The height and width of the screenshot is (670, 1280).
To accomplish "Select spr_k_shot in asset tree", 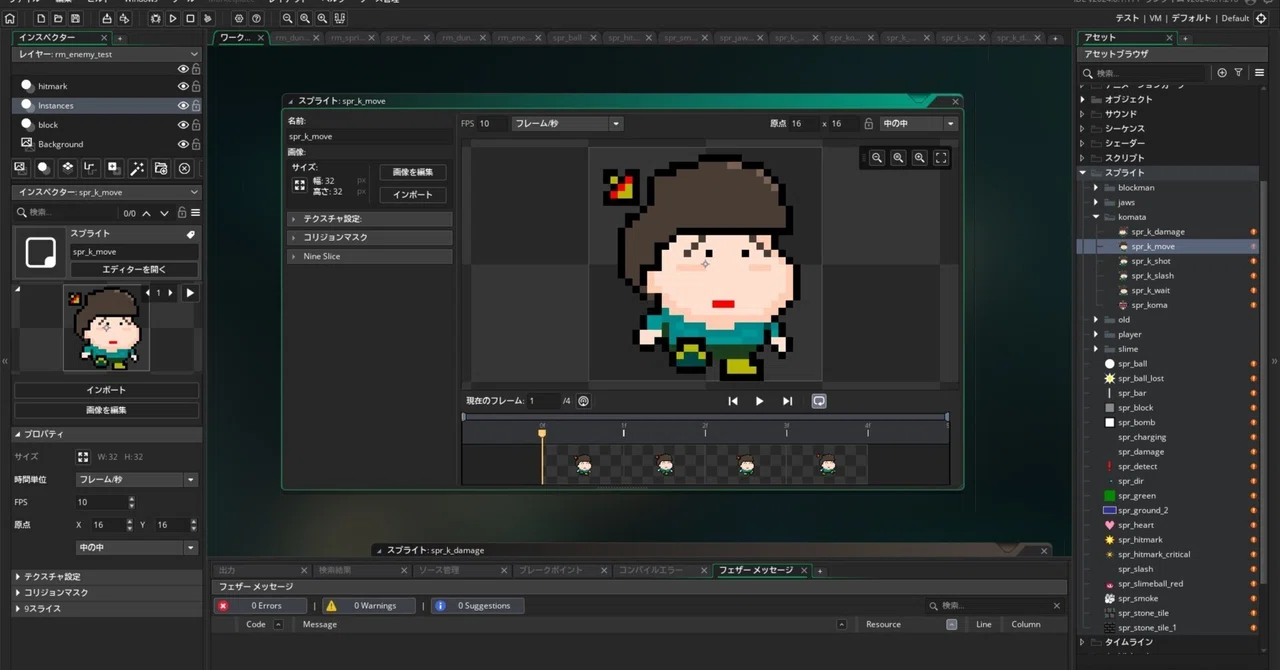I will [x=1151, y=261].
